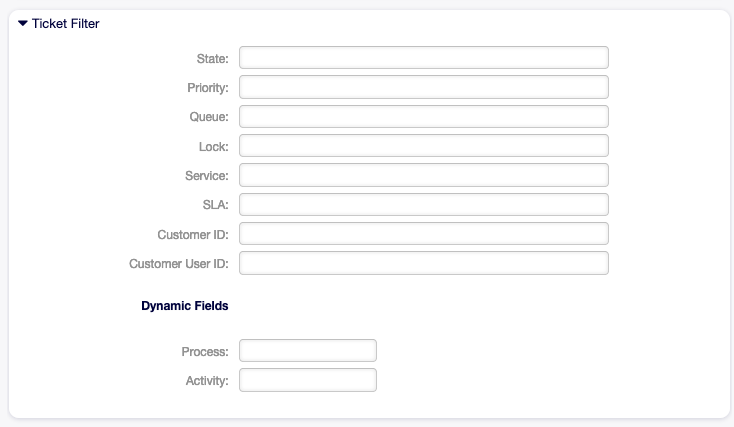The width and height of the screenshot is (734, 427).
Task: Collapse the Ticket Filter triangle arrow
Action: (x=23, y=23)
